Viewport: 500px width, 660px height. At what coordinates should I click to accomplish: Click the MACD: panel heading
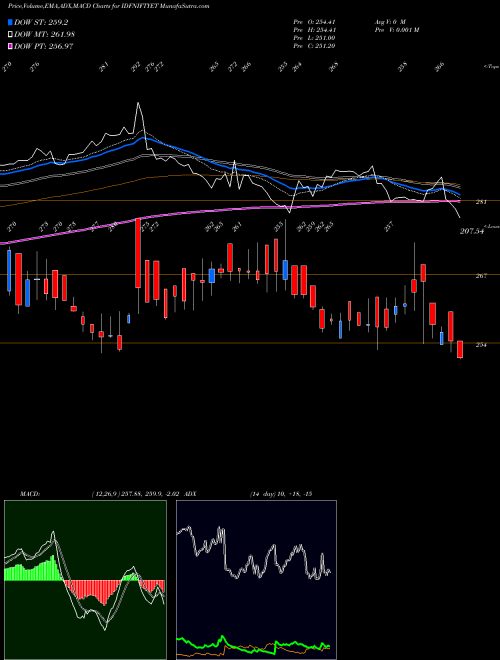tap(30, 494)
